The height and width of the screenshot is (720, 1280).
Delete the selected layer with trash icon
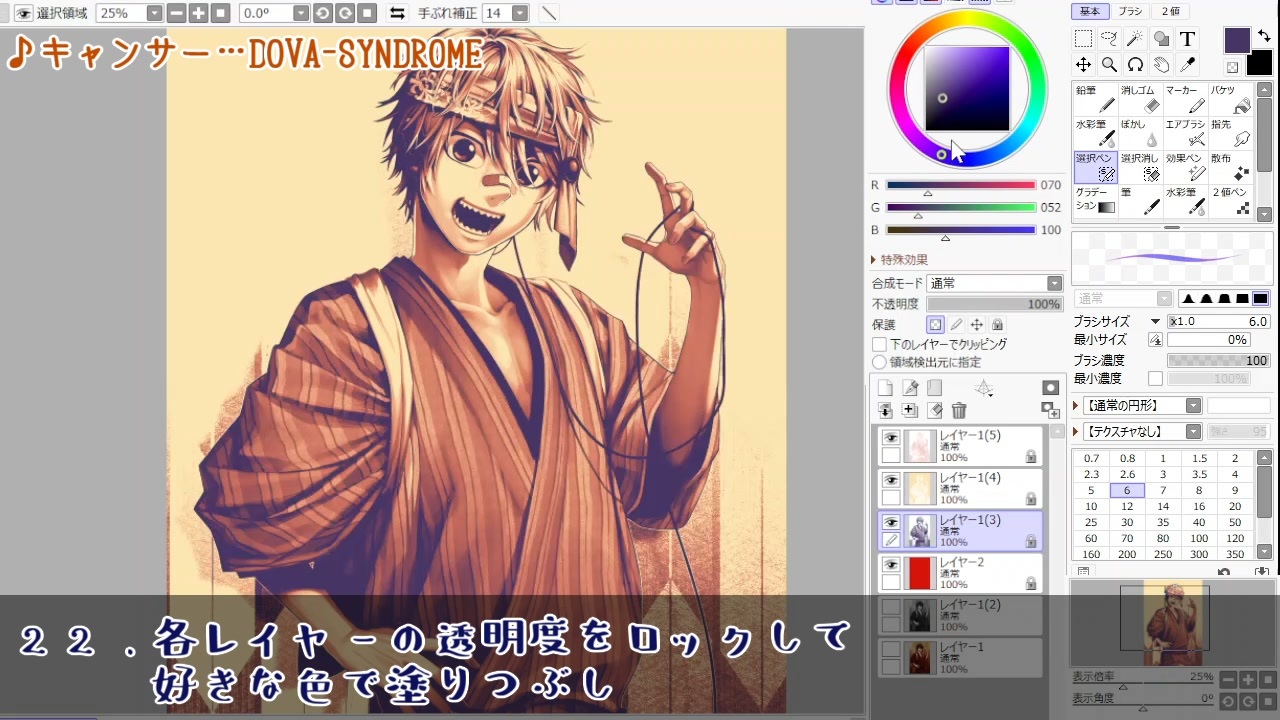(x=959, y=410)
